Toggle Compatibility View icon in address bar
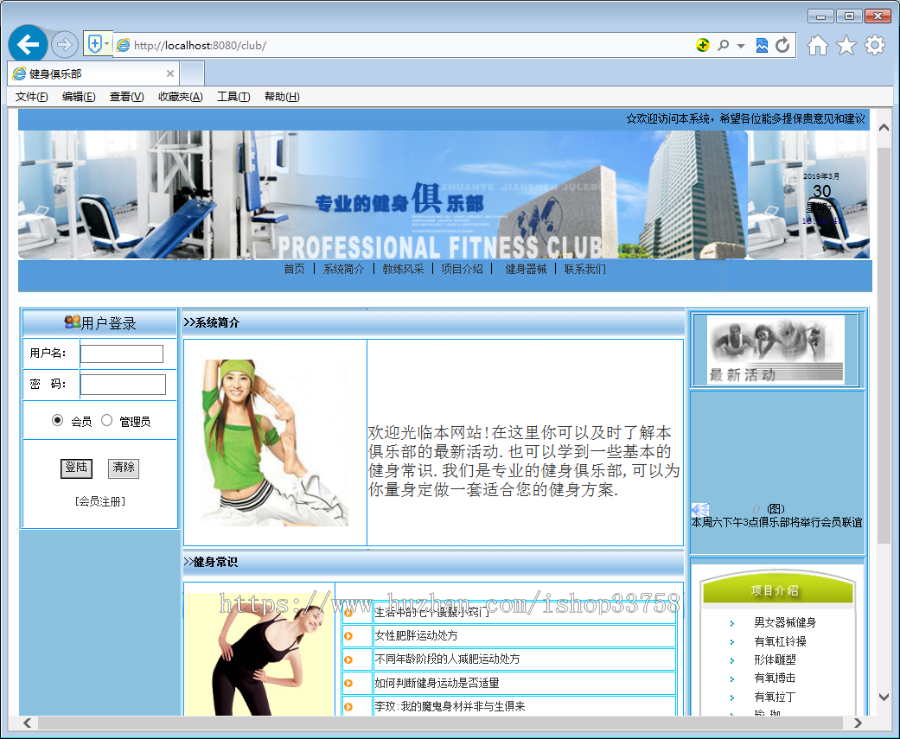Screen dimensions: 900x739 coord(762,44)
